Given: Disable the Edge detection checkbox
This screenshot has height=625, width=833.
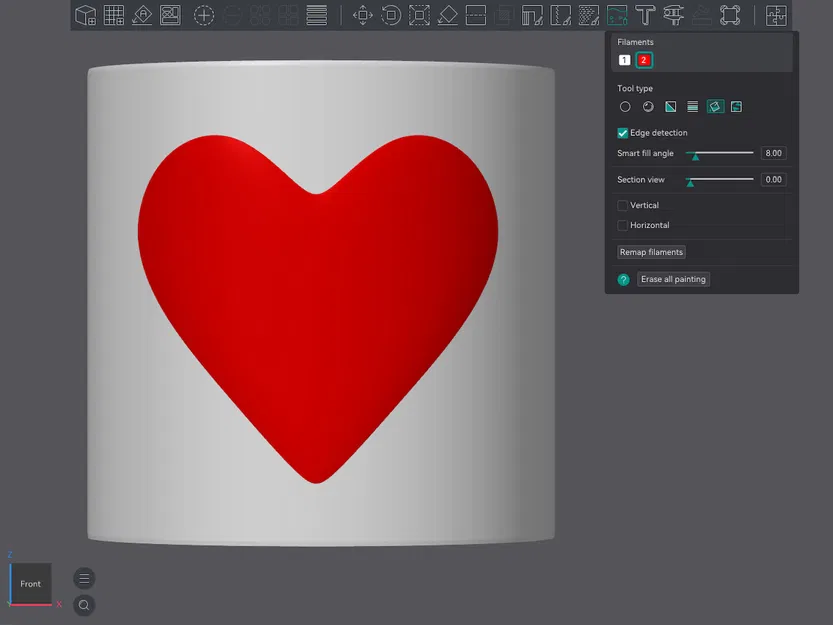Looking at the screenshot, I should (x=622, y=132).
